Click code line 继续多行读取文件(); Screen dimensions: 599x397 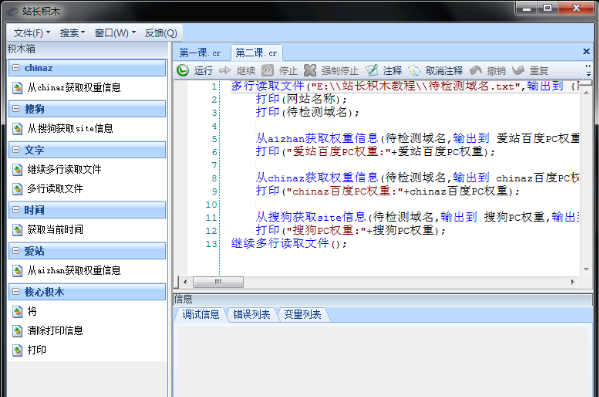289,244
